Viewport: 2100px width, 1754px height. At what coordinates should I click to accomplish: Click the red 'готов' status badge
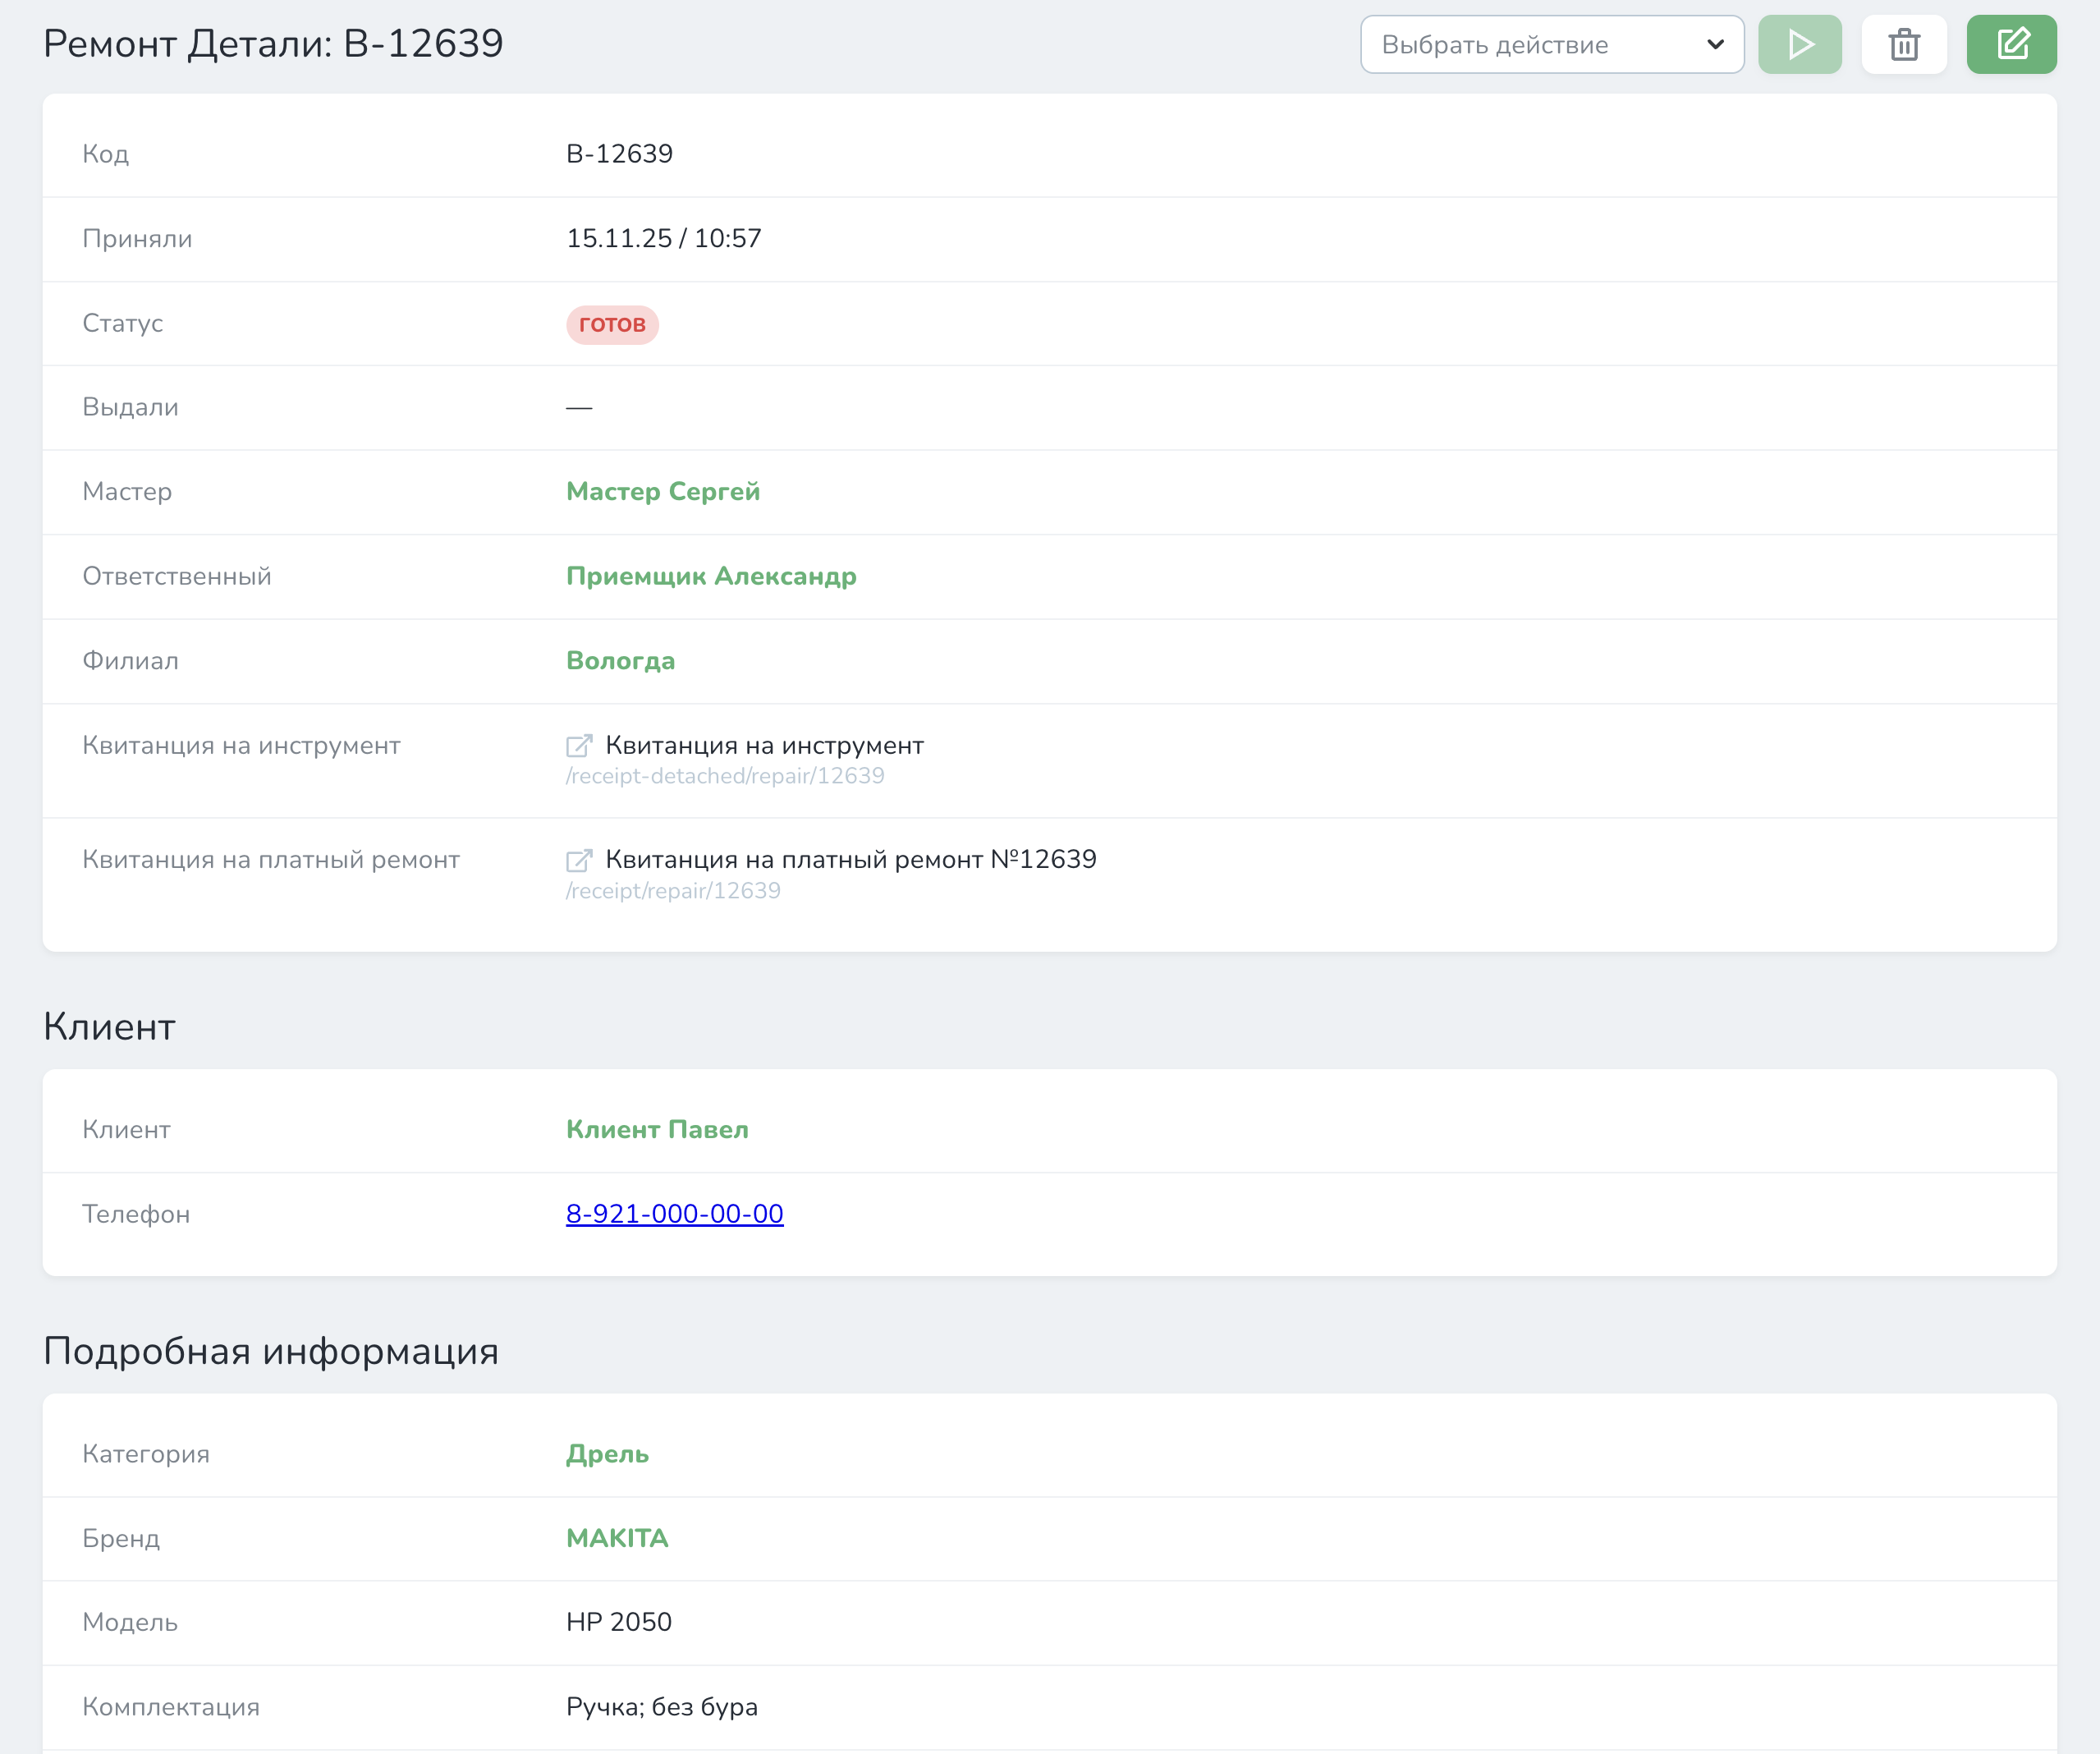(x=612, y=325)
